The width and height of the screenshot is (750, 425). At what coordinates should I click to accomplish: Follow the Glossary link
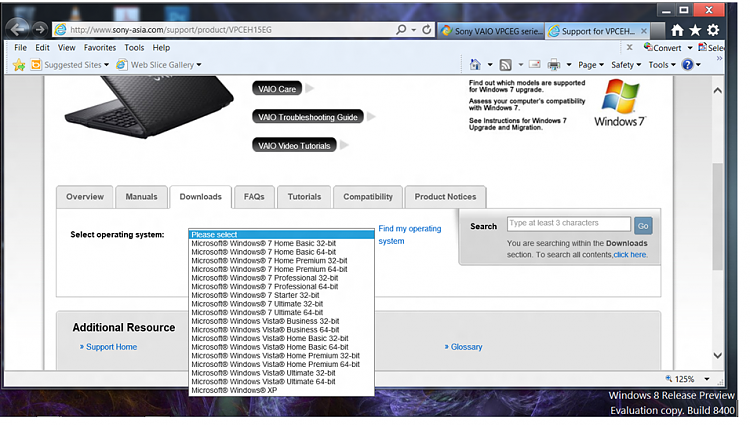pyautogui.click(x=466, y=347)
